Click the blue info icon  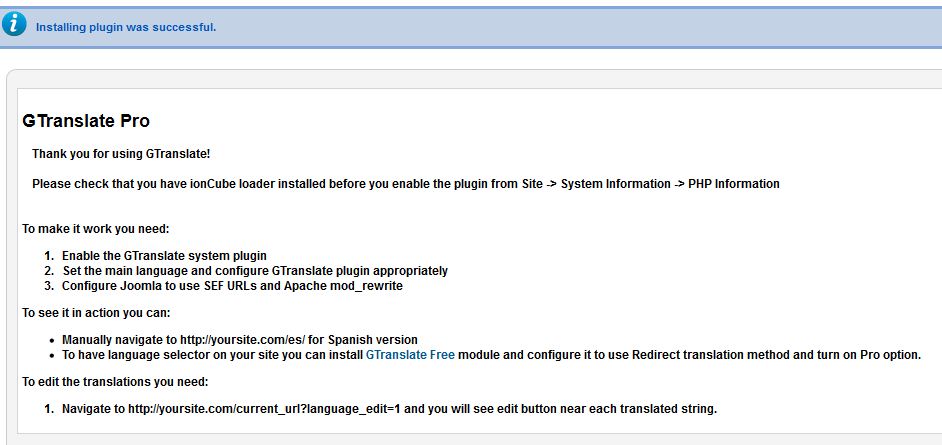click(14, 24)
